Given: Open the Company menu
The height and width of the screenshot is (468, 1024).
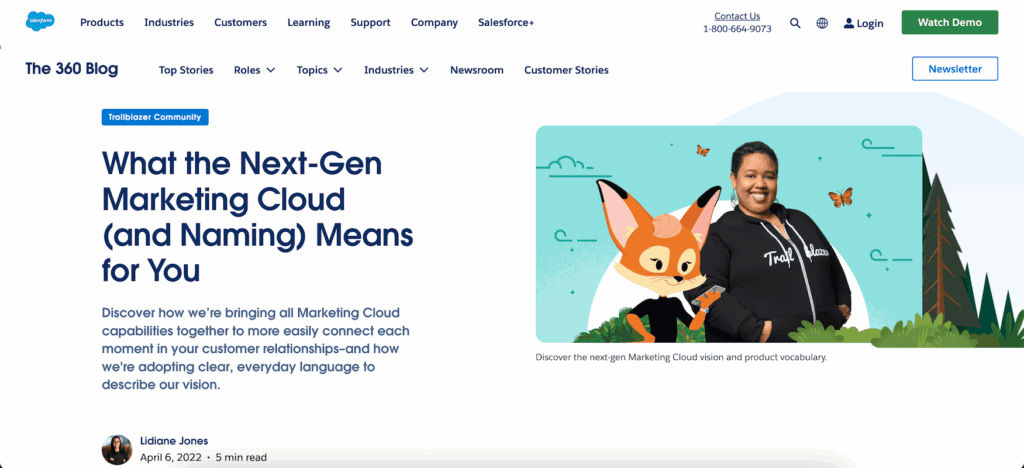Looking at the screenshot, I should (x=434, y=22).
